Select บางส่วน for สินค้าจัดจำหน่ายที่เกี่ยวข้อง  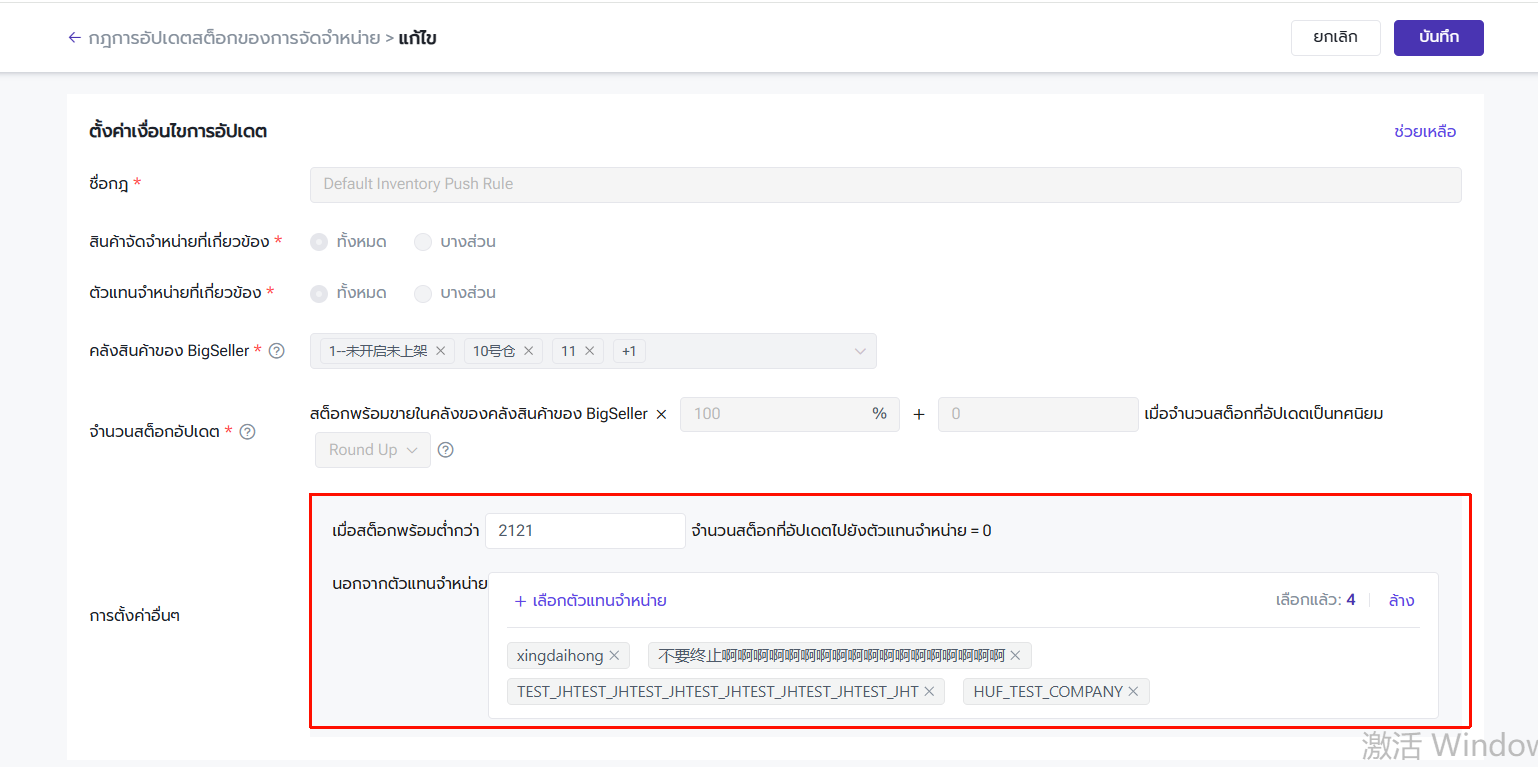[x=423, y=242]
